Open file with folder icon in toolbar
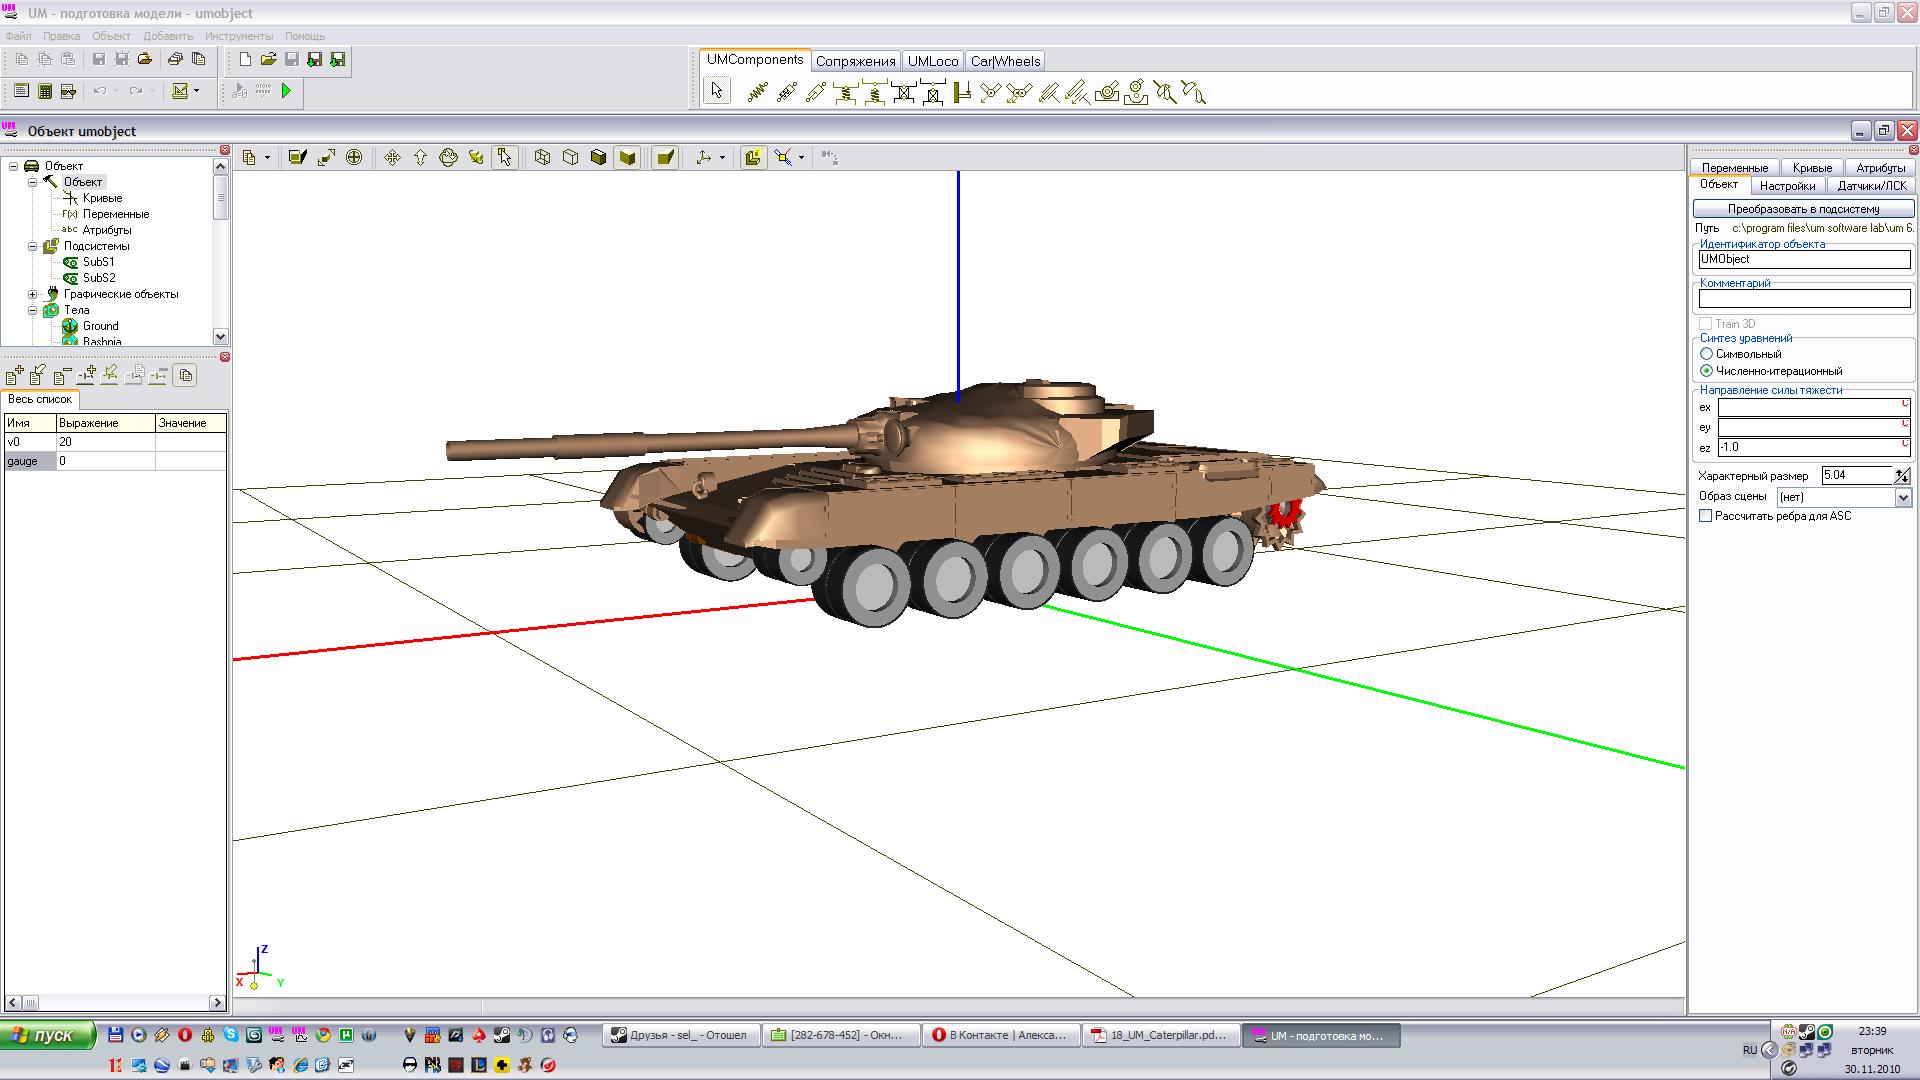 [268, 60]
